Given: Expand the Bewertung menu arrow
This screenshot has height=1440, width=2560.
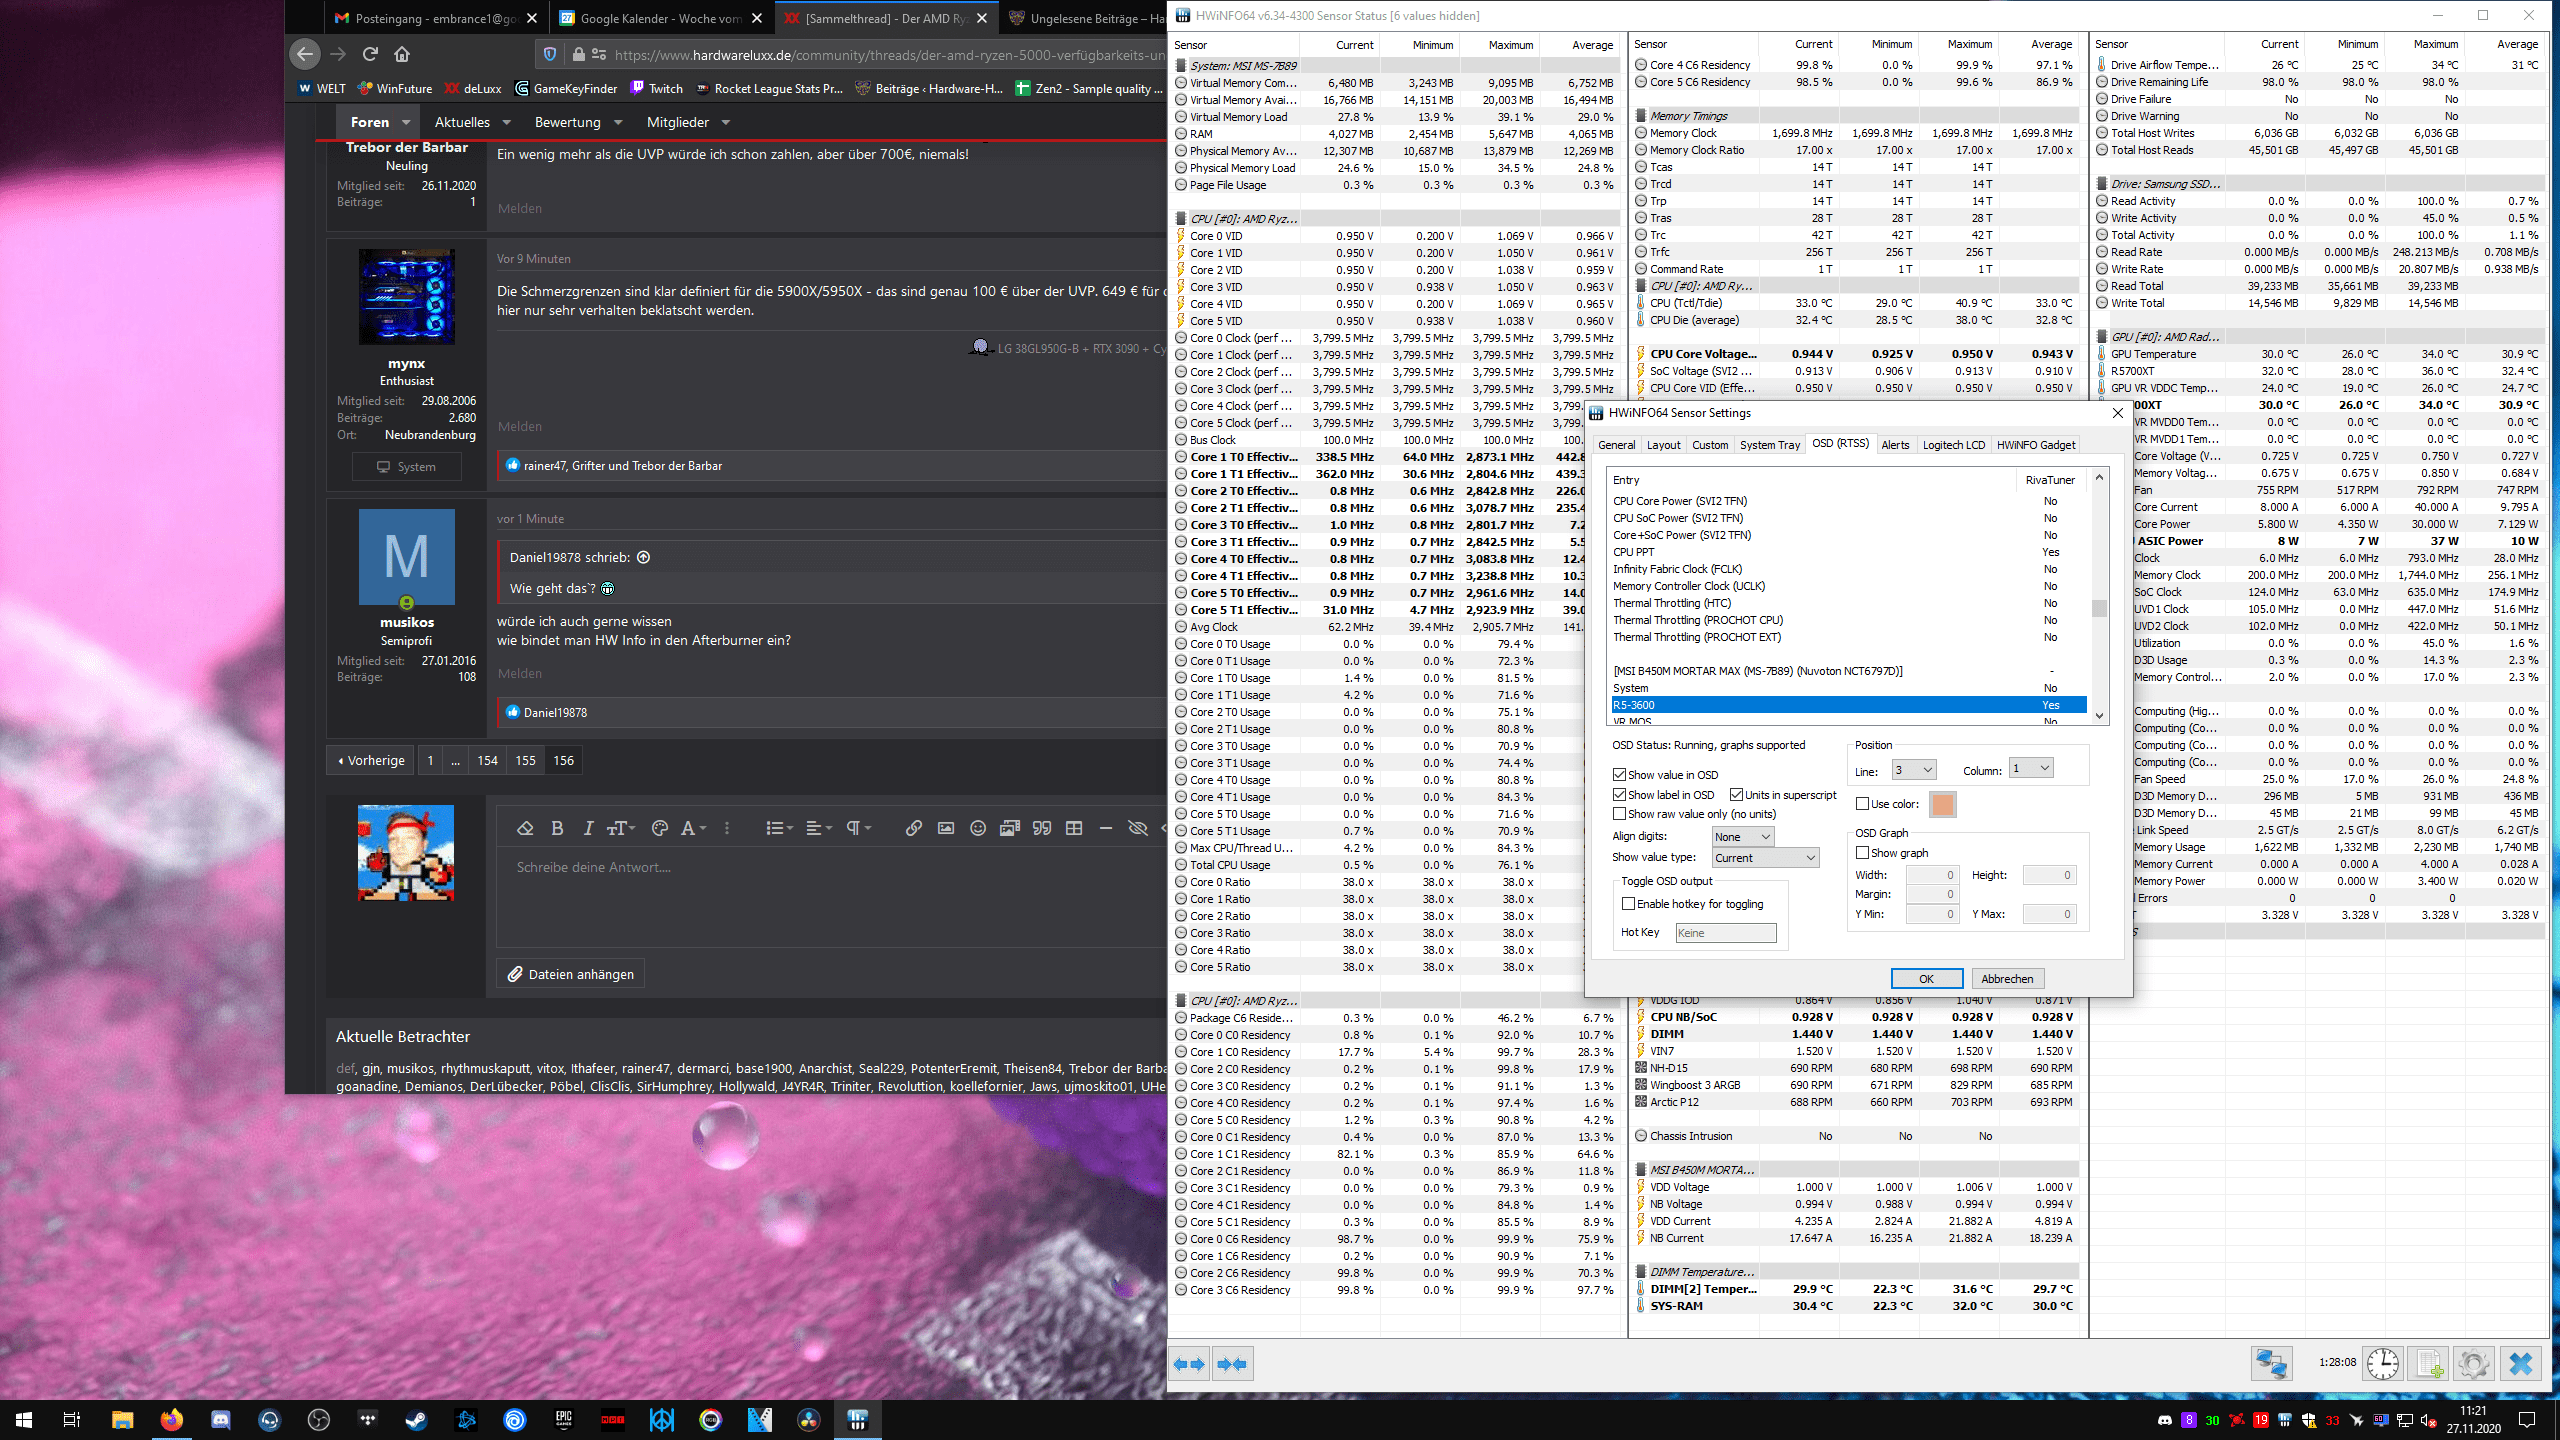Looking at the screenshot, I should click(617, 122).
